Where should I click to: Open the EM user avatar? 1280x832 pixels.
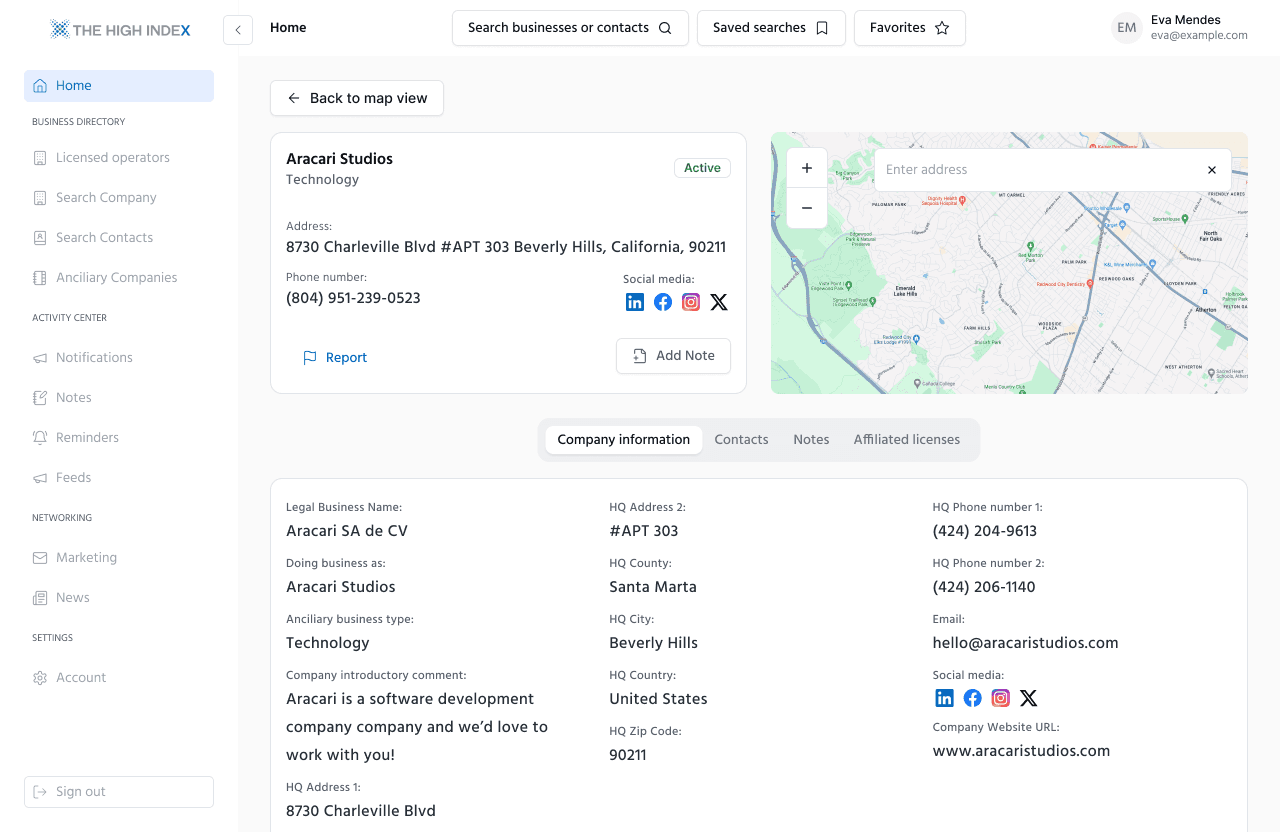[x=1127, y=28]
